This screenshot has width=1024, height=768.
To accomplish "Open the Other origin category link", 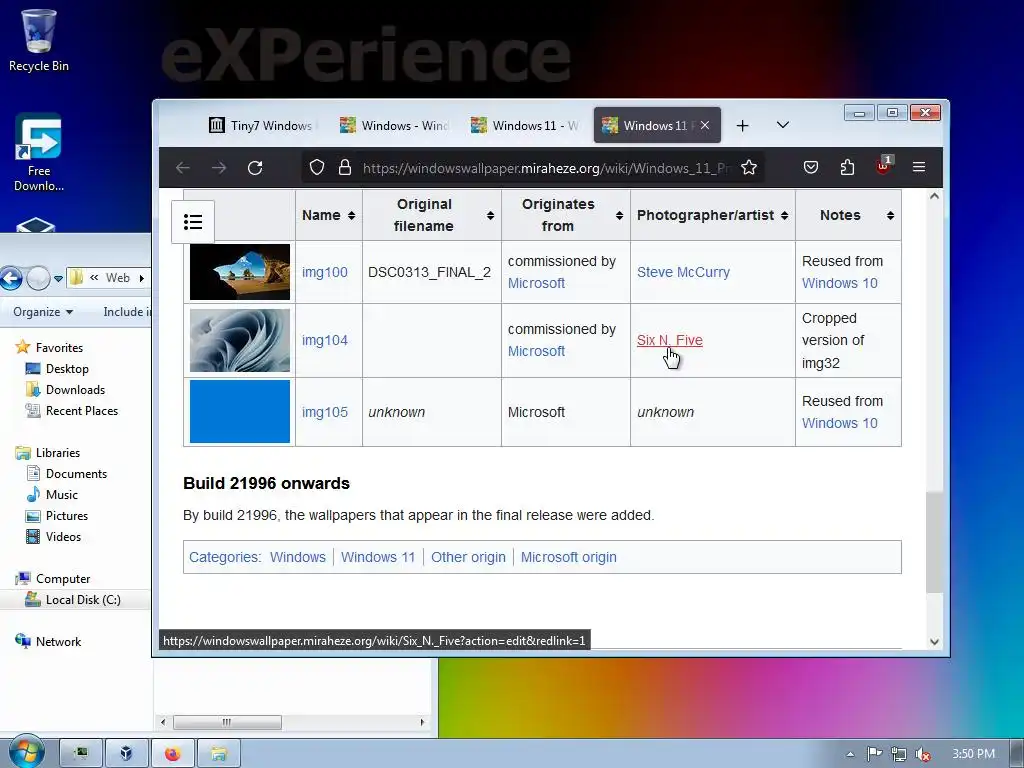I will (468, 557).
